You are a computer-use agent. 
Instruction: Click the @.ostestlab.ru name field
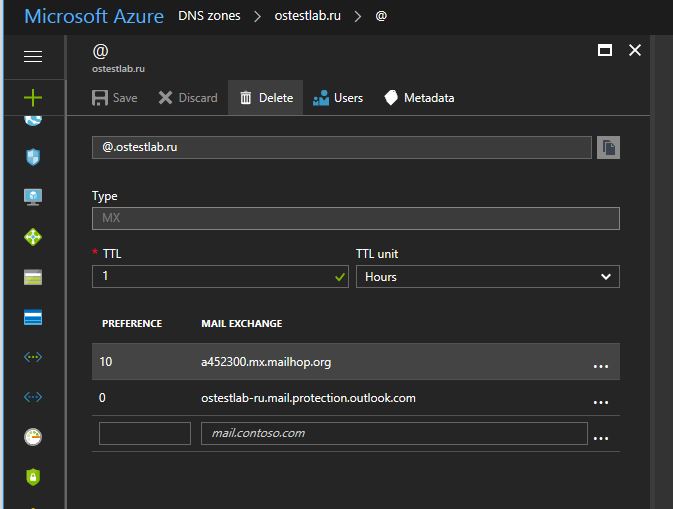(x=342, y=148)
